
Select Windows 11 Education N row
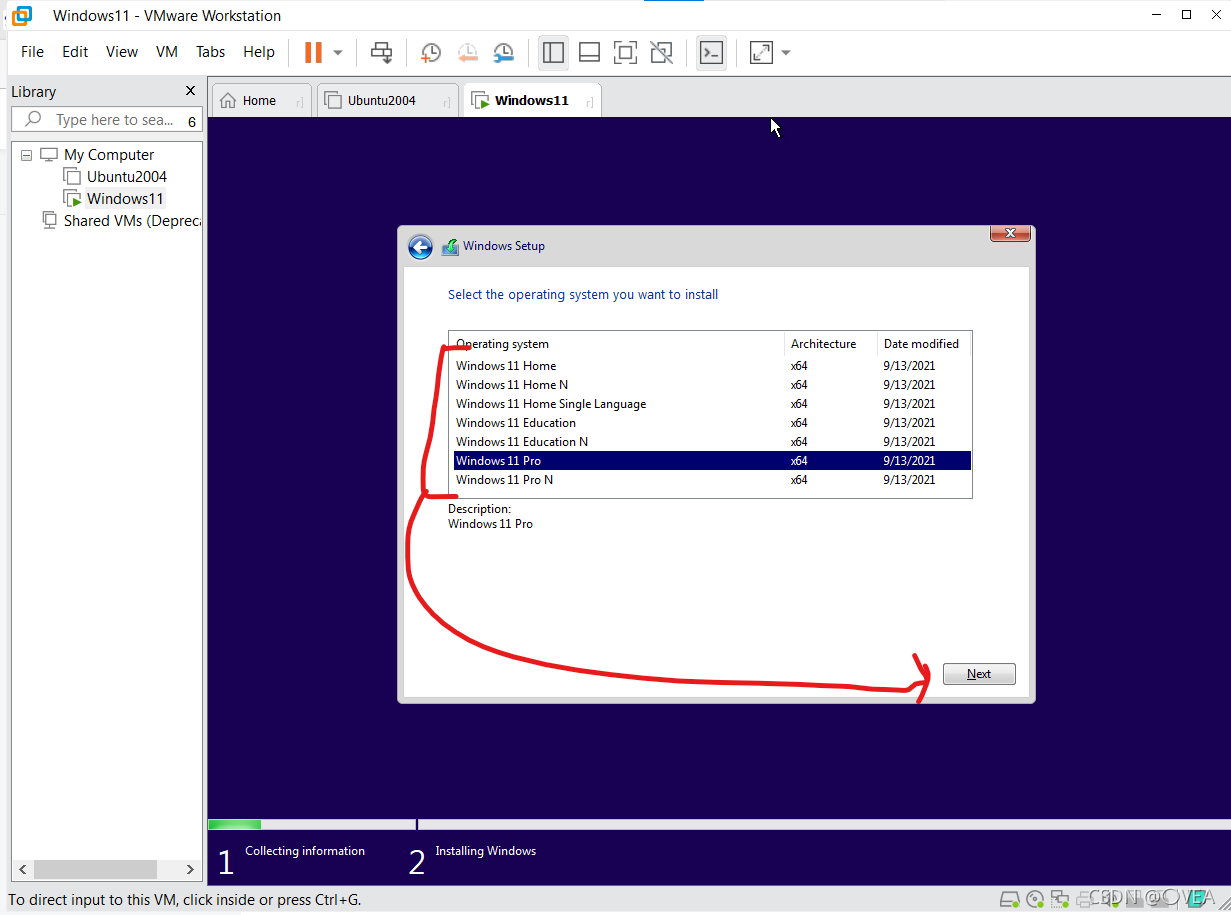712,442
